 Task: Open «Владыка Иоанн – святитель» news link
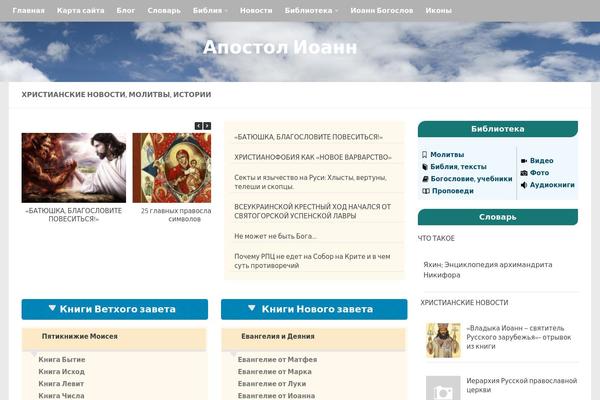518,337
